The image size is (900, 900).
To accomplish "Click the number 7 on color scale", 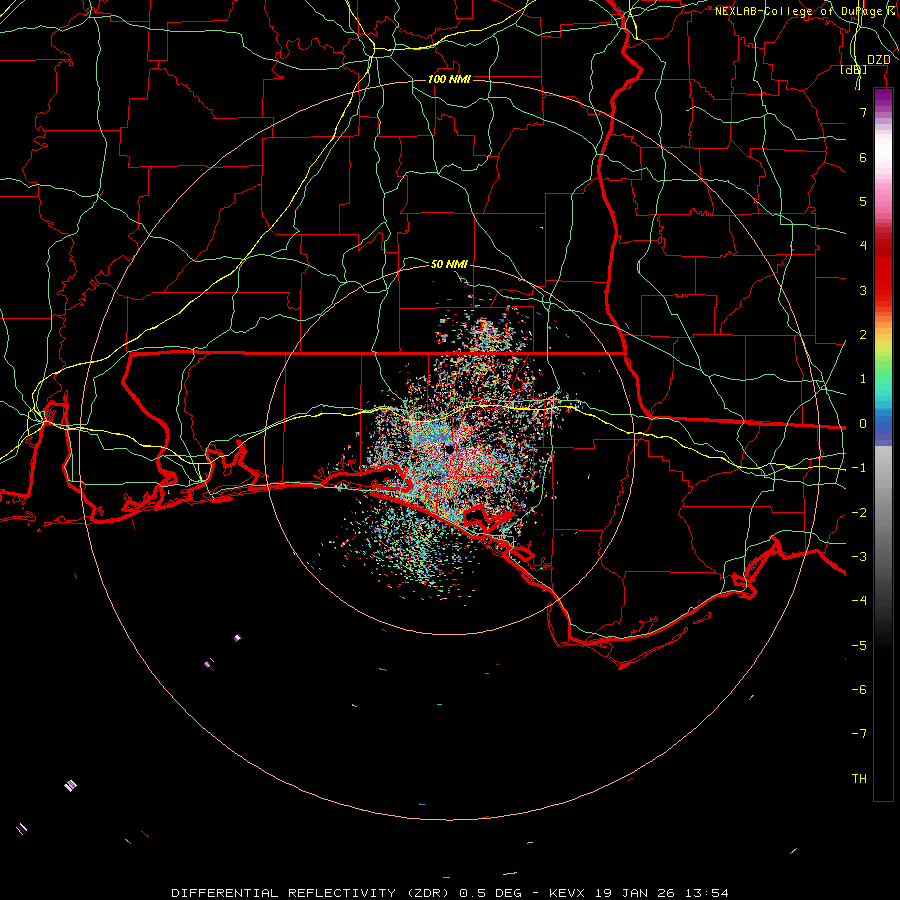I will pos(863,112).
